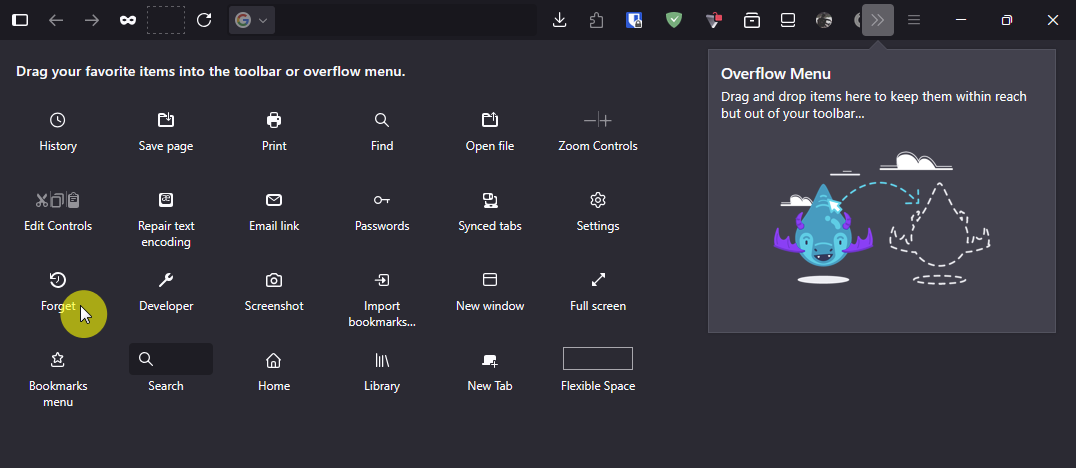1076x468 pixels.
Task: Click the History clock icon
Action: pos(58,121)
